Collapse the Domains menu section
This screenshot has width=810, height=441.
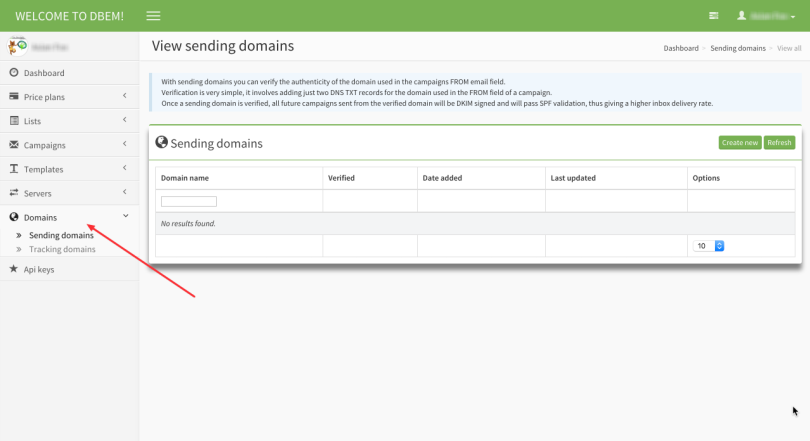[x=125, y=217]
